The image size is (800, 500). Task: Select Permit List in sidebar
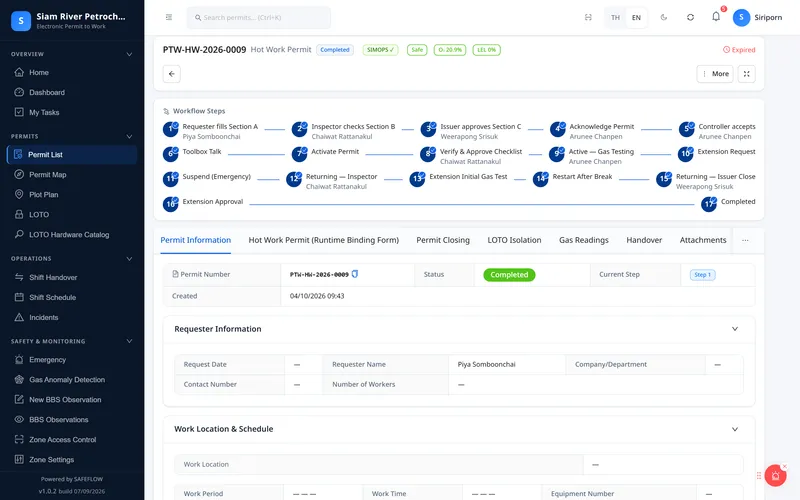(71, 155)
